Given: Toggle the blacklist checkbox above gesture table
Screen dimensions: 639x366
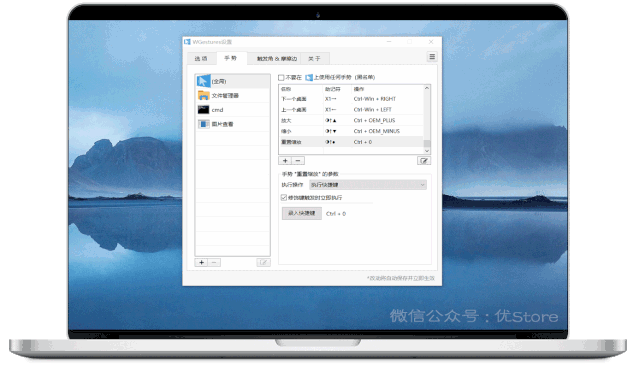Looking at the screenshot, I should tap(281, 77).
